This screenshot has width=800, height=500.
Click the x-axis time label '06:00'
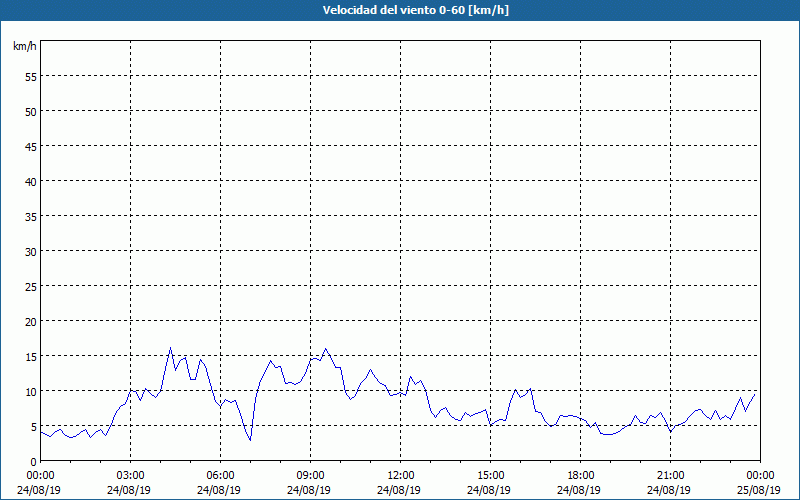tap(220, 476)
